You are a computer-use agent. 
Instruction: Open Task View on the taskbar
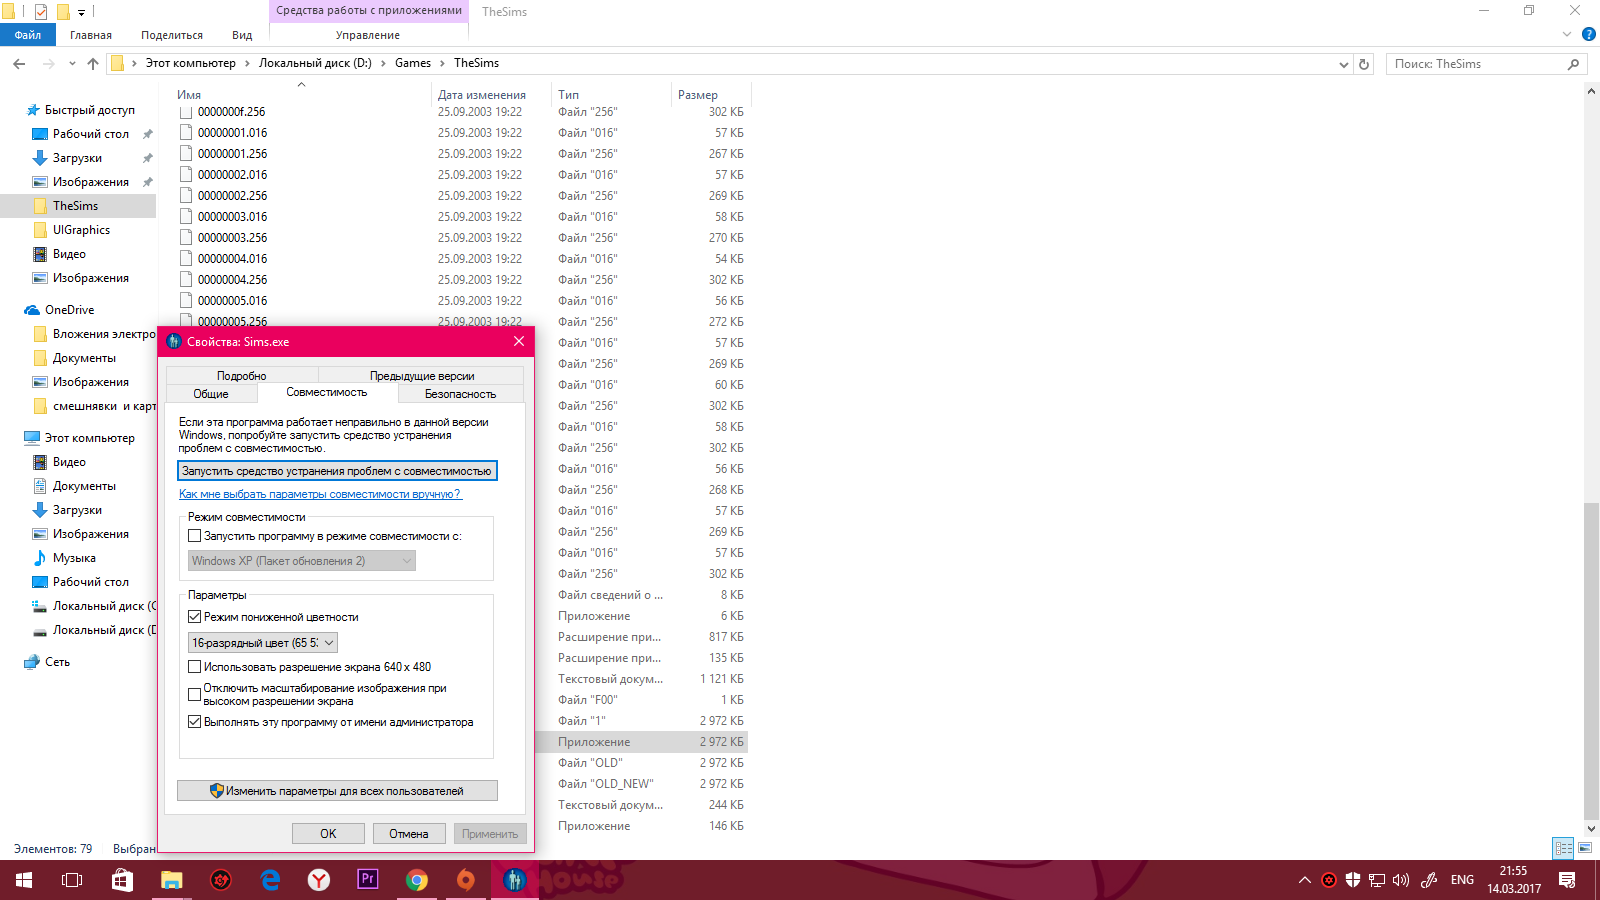72,880
